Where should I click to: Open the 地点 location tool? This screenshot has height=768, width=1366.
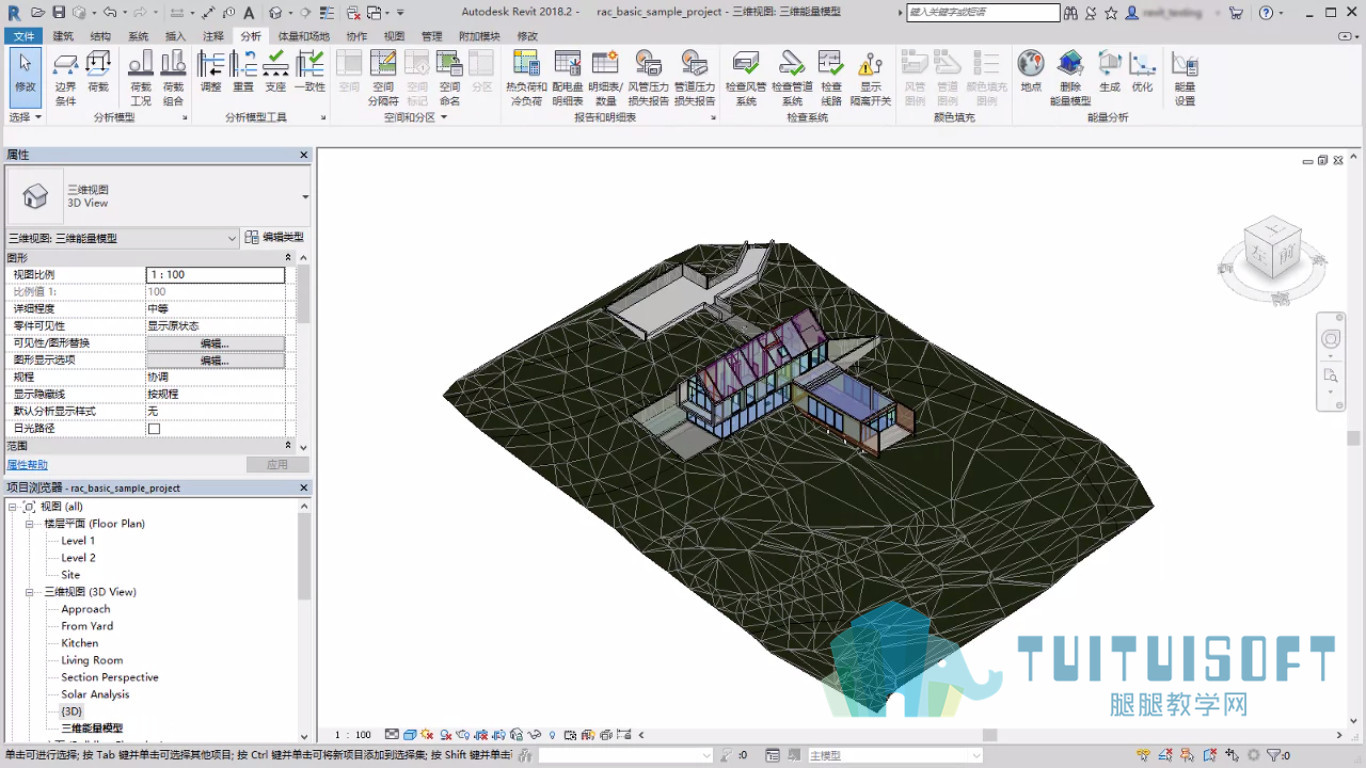(x=1031, y=72)
